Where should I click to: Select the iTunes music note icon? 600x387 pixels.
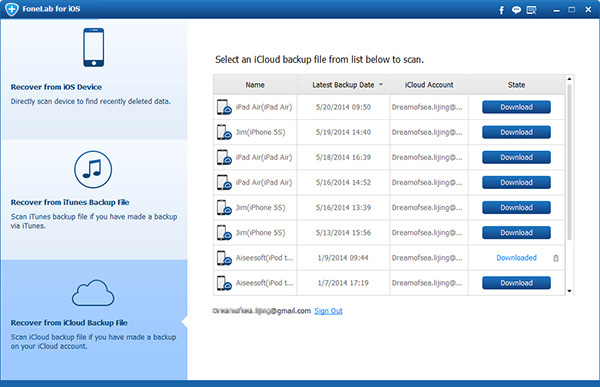(93, 169)
